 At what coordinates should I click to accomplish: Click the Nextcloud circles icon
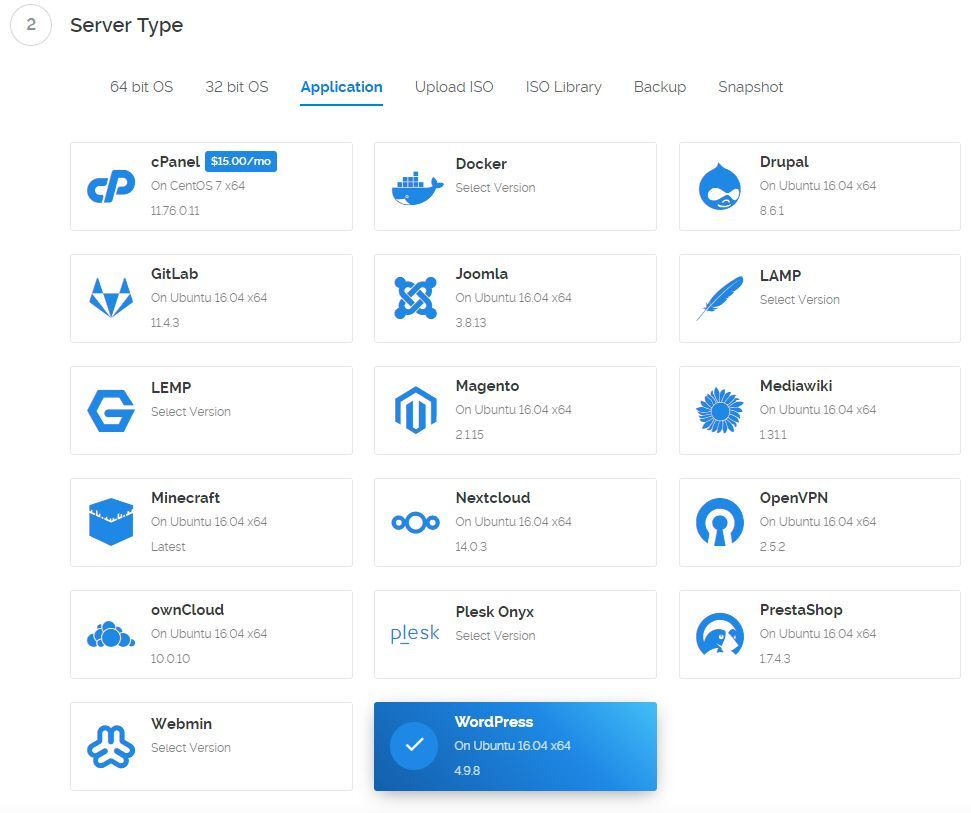416,523
